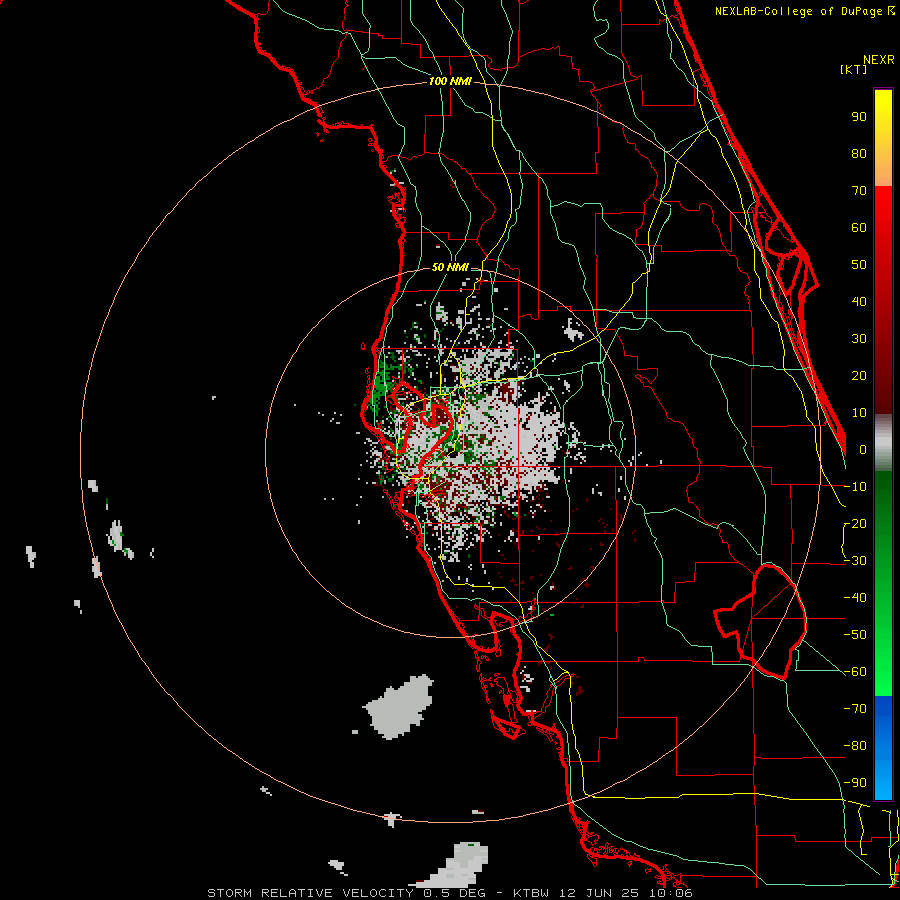Click the 100 NMI range ring label
This screenshot has width=900, height=900.
[x=450, y=82]
